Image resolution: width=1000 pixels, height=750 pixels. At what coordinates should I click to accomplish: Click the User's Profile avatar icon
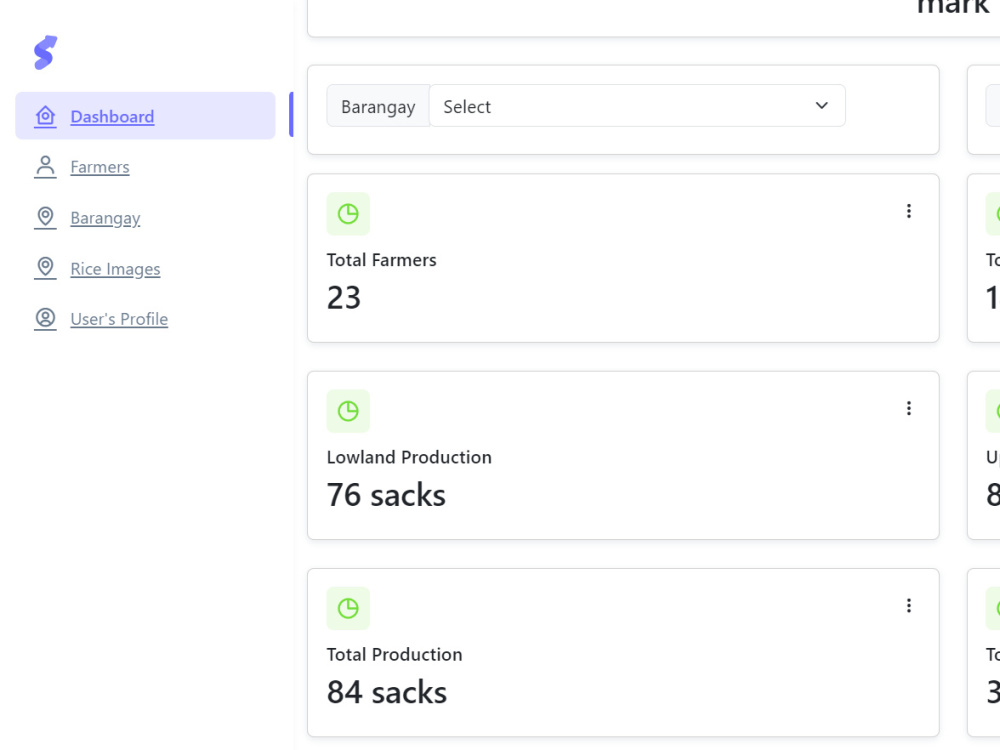click(45, 318)
